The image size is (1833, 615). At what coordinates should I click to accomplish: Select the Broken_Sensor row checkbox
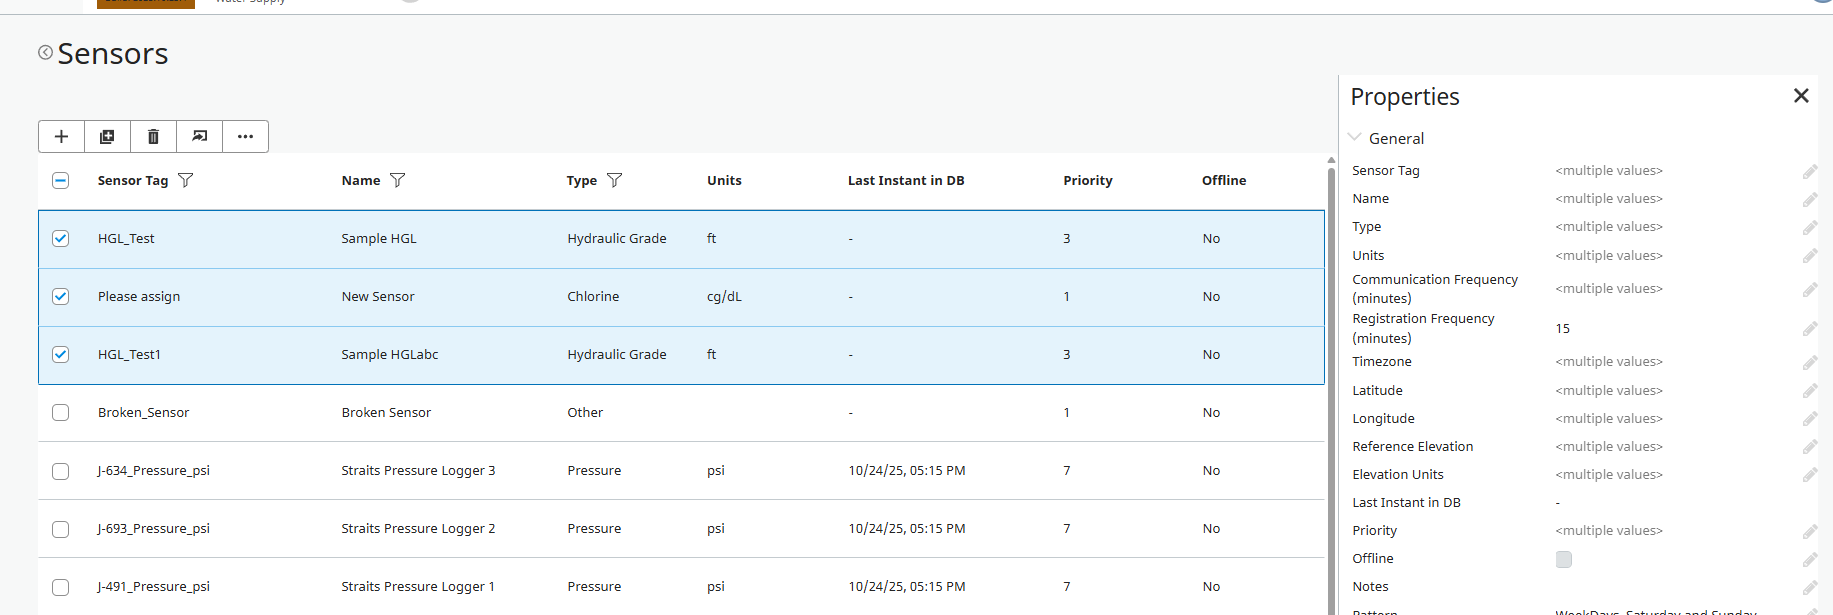click(61, 413)
